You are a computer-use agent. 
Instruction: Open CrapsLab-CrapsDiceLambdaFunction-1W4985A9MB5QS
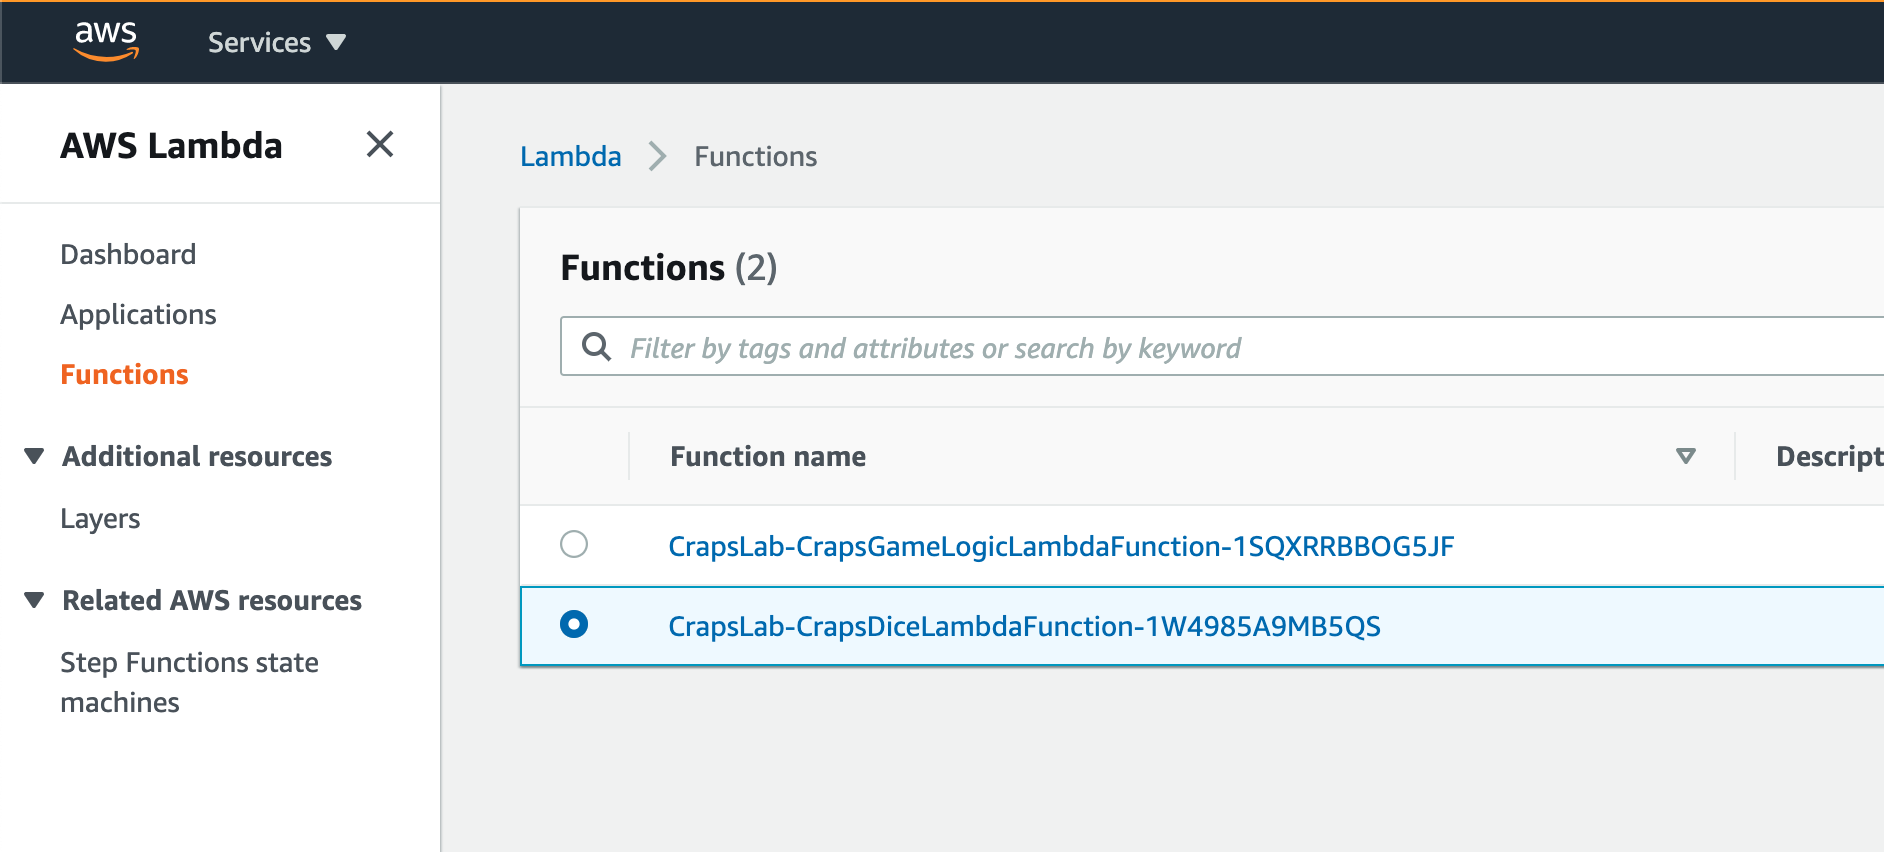pos(1024,626)
